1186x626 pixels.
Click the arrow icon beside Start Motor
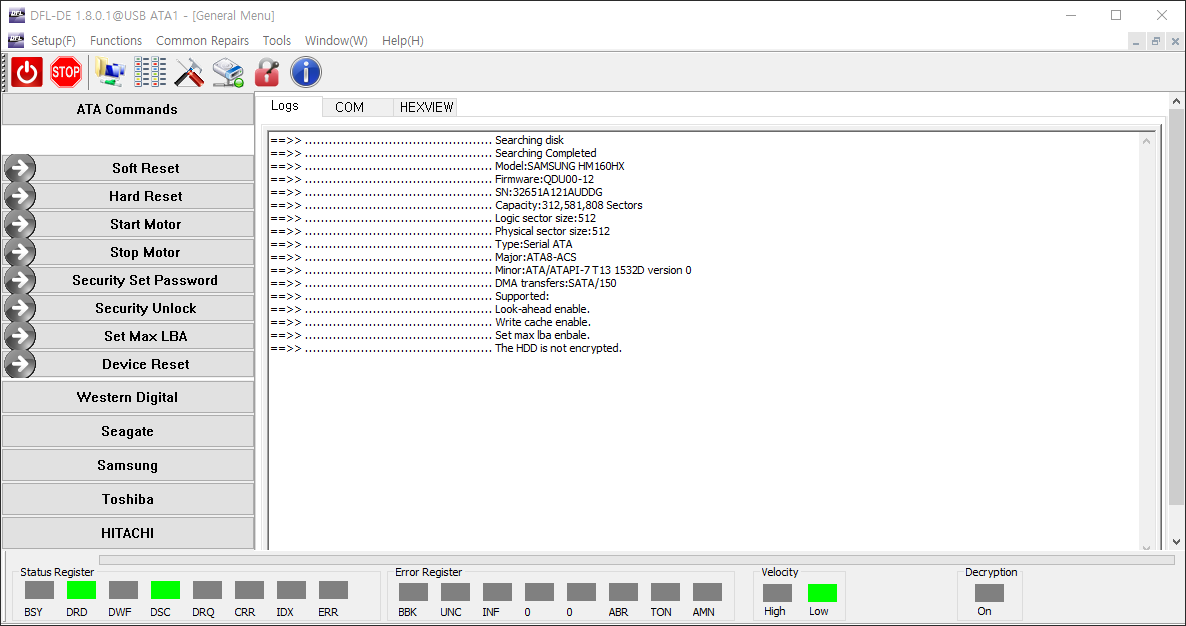20,225
